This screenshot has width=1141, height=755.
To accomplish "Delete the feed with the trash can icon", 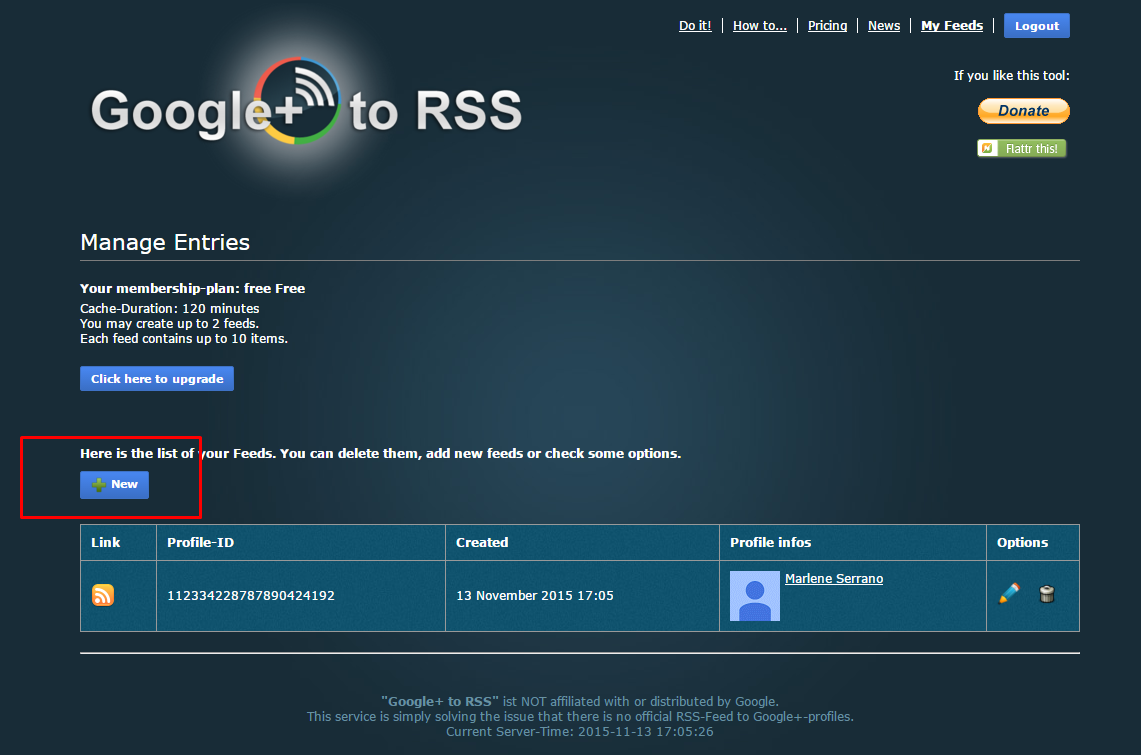I will pos(1047,594).
